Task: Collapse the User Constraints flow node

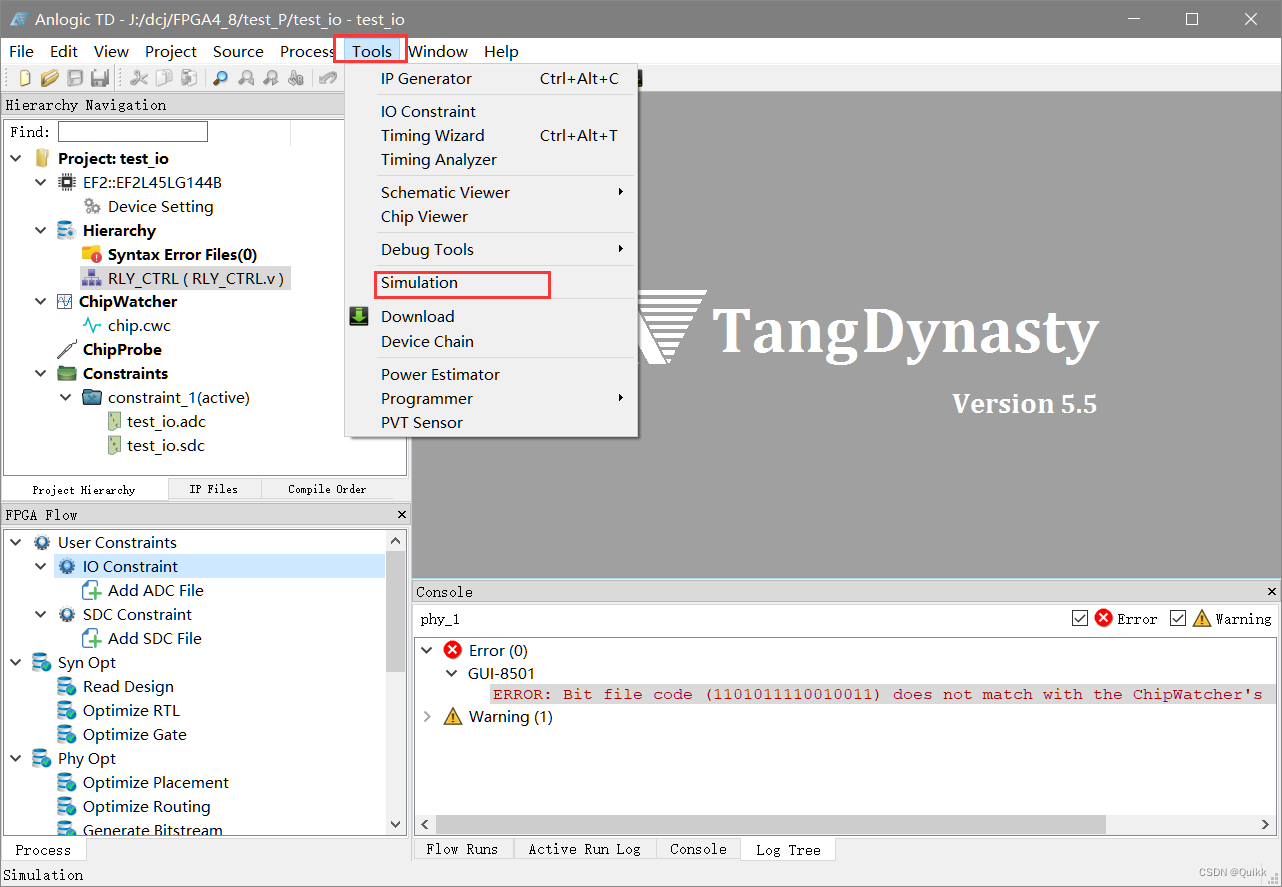Action: pyautogui.click(x=16, y=542)
